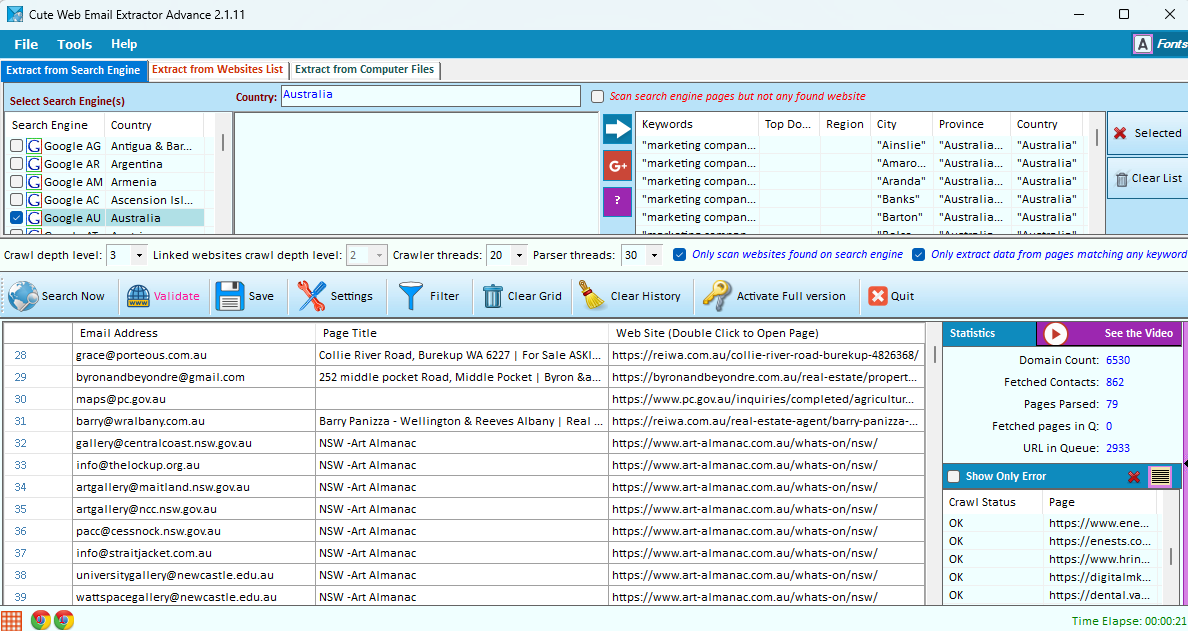Expand the Crawler threads dropdown
The height and width of the screenshot is (631, 1188).
tap(518, 255)
